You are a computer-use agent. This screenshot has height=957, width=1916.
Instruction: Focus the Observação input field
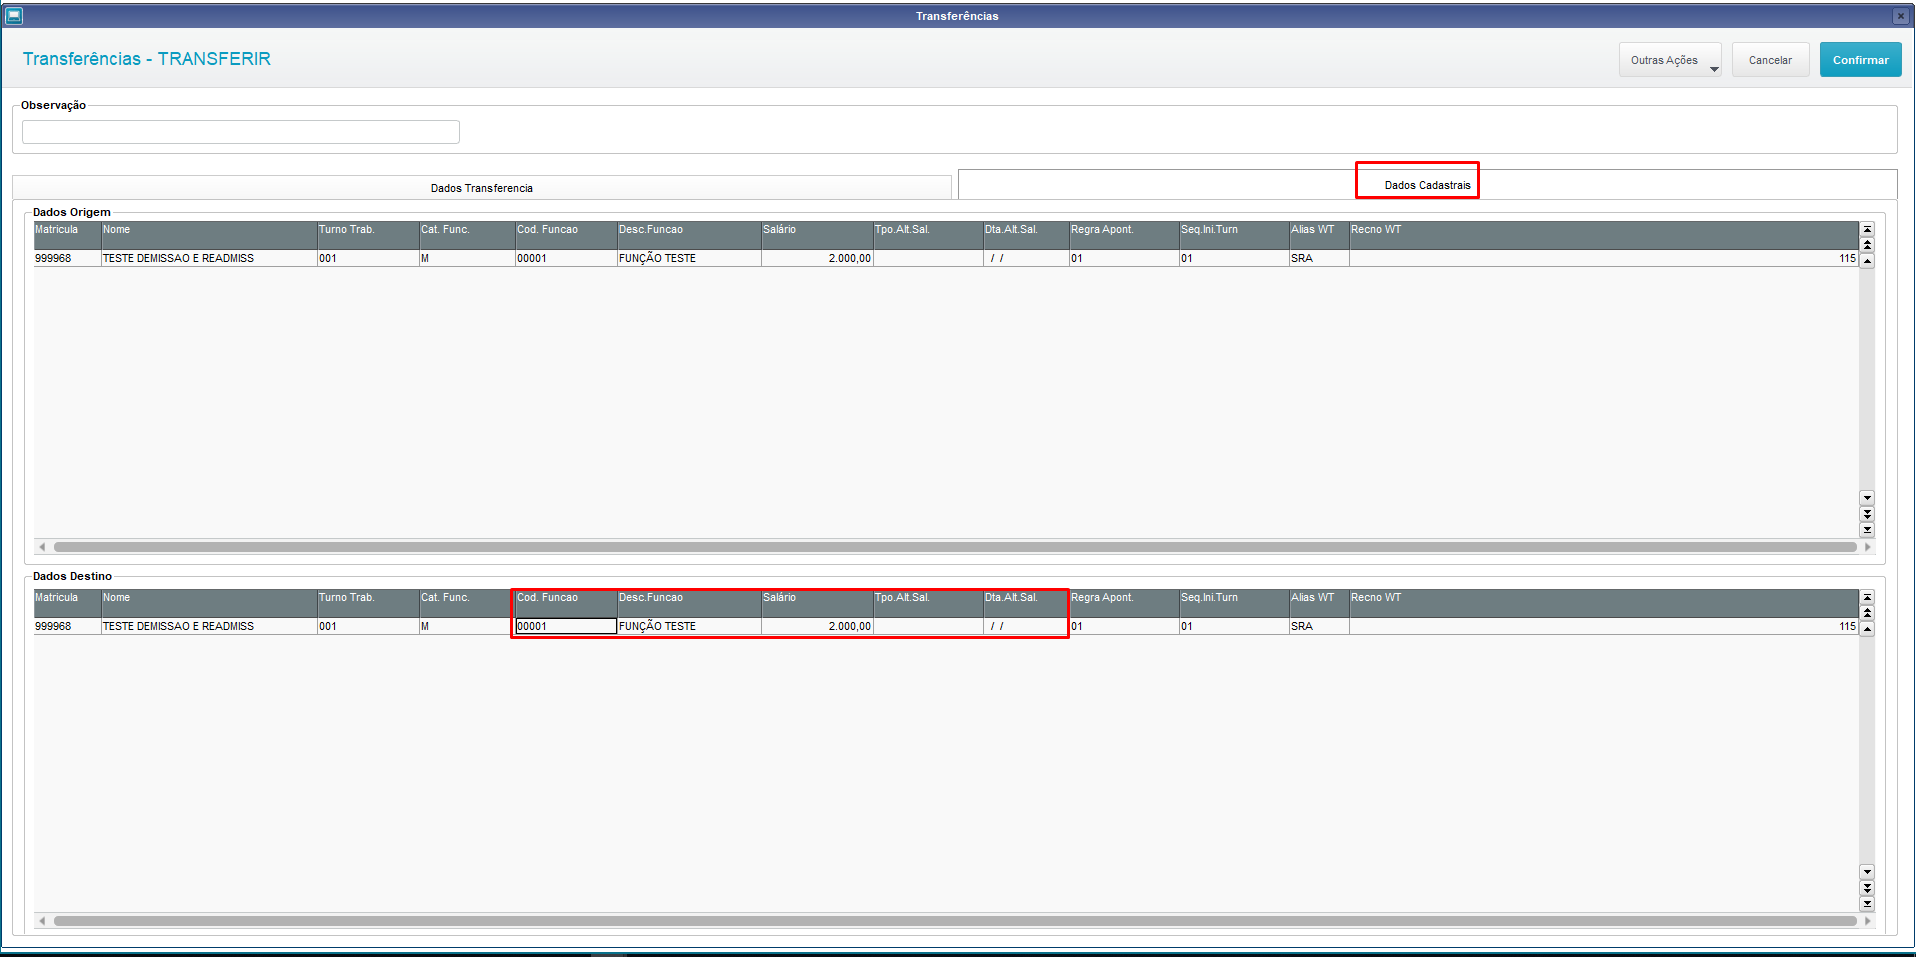(x=241, y=132)
